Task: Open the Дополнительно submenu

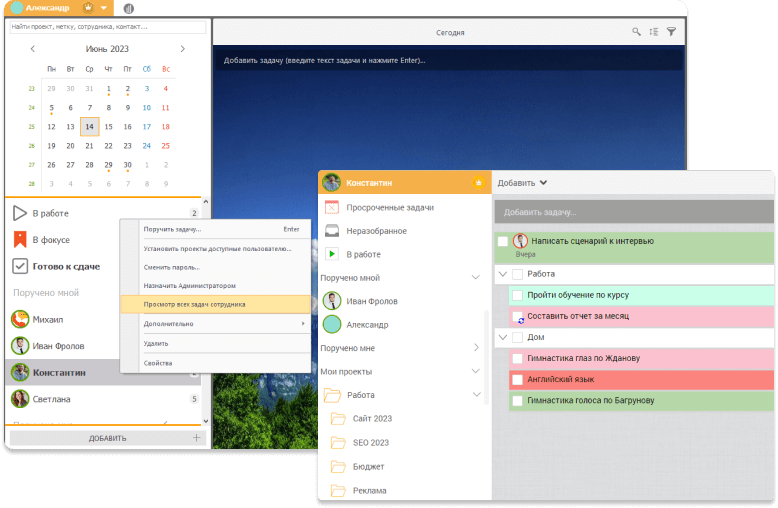Action: (x=215, y=324)
